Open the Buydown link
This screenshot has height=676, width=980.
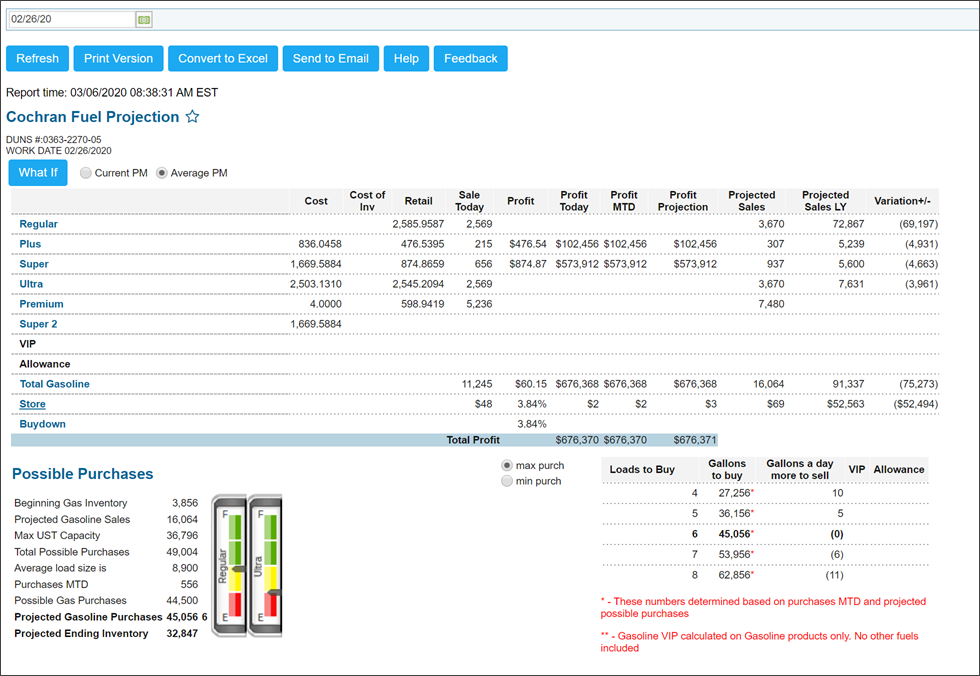(42, 424)
